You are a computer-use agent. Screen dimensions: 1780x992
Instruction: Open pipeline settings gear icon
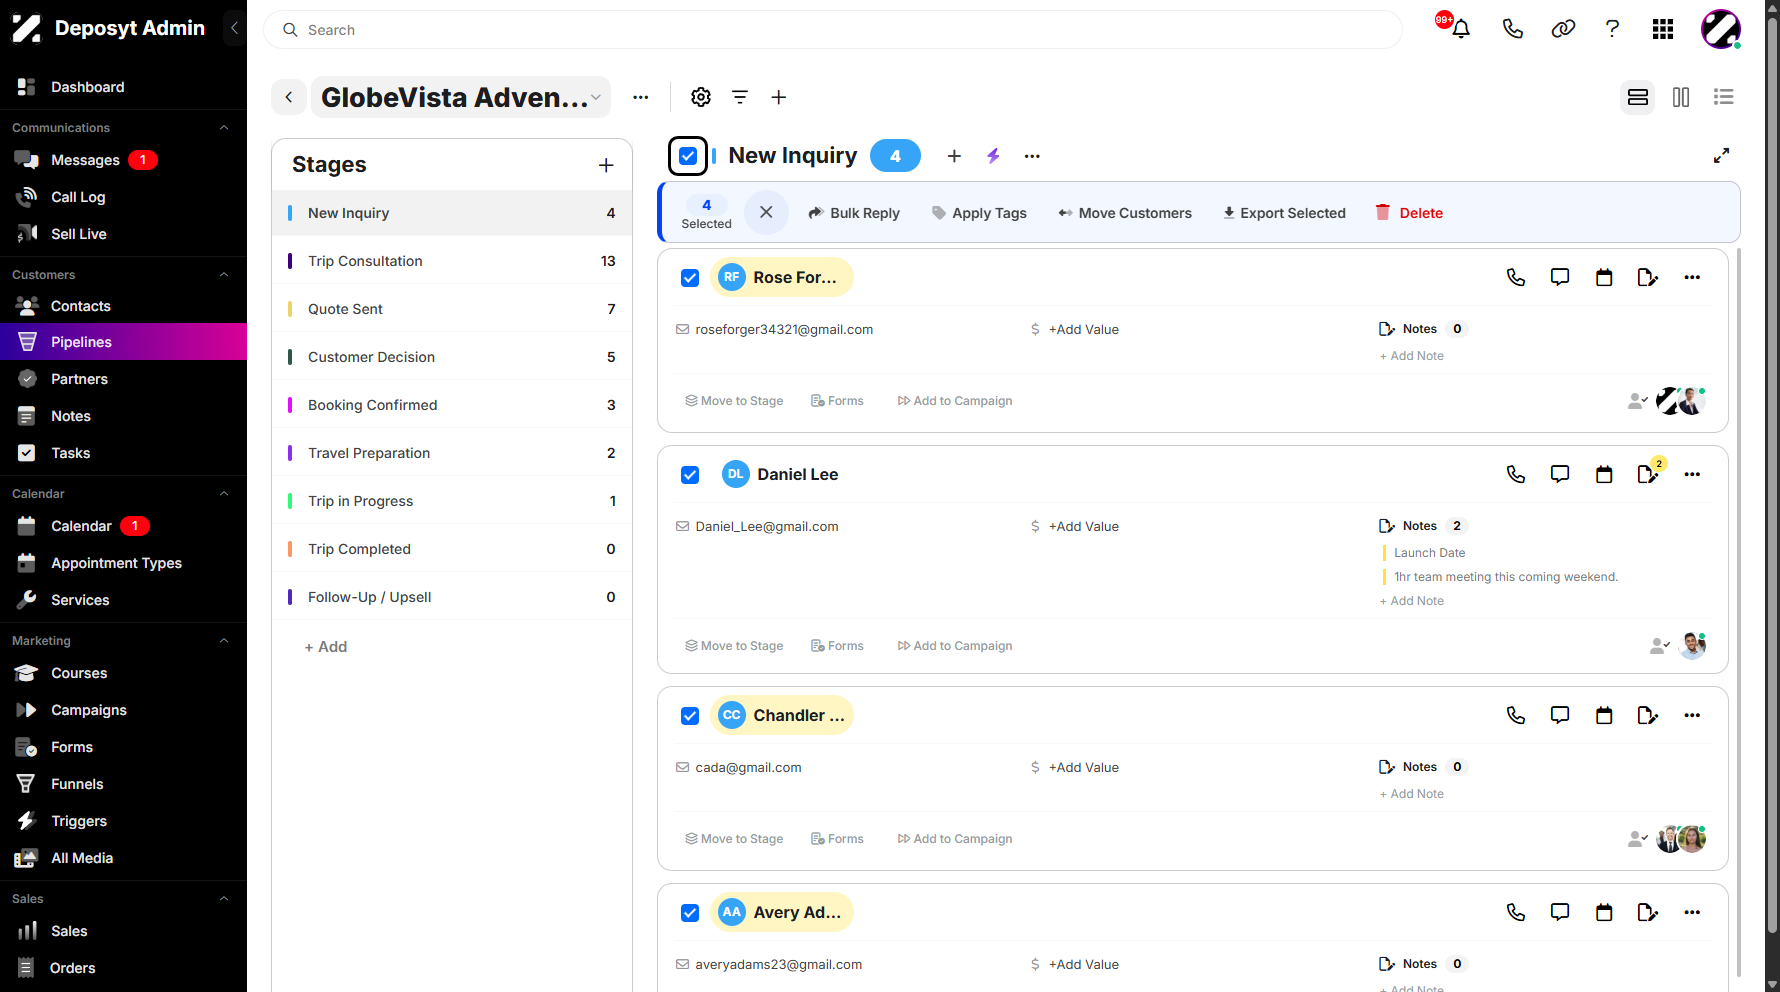tap(701, 97)
